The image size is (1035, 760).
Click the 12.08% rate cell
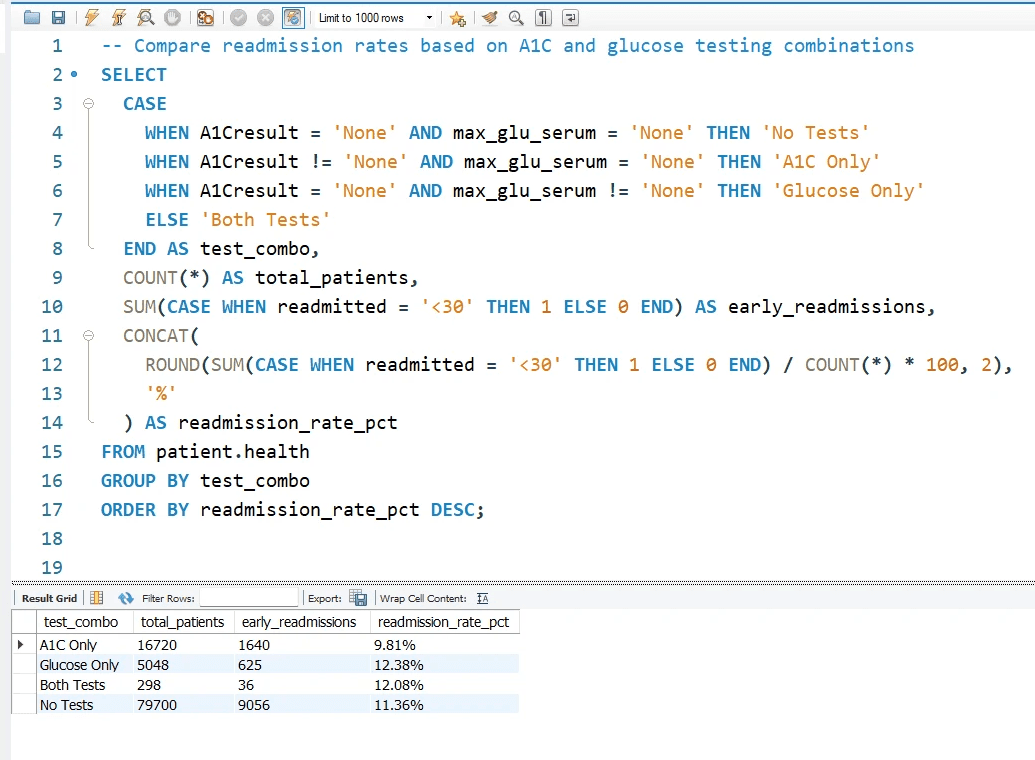point(444,685)
